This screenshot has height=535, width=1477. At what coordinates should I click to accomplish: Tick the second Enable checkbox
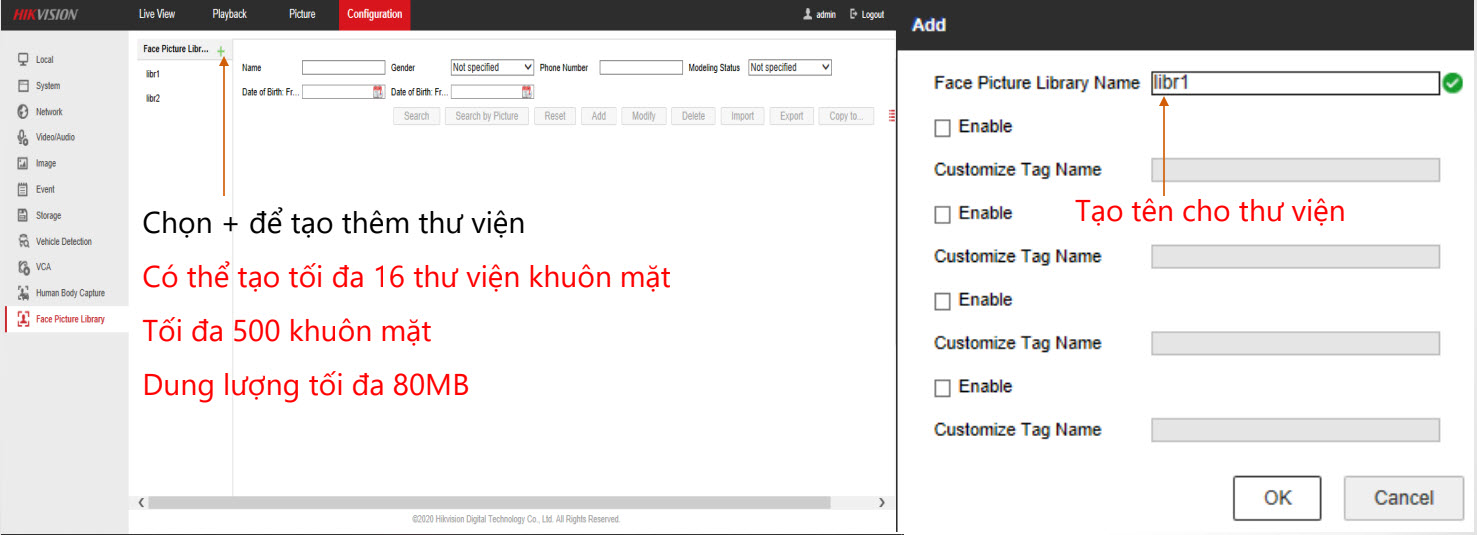(942, 215)
